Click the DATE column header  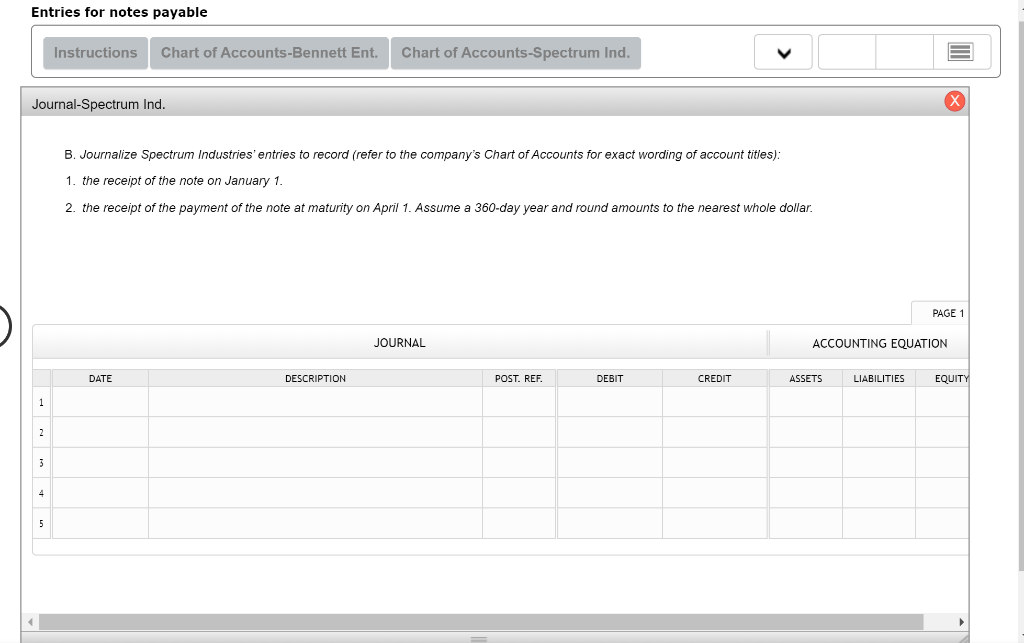pos(100,379)
